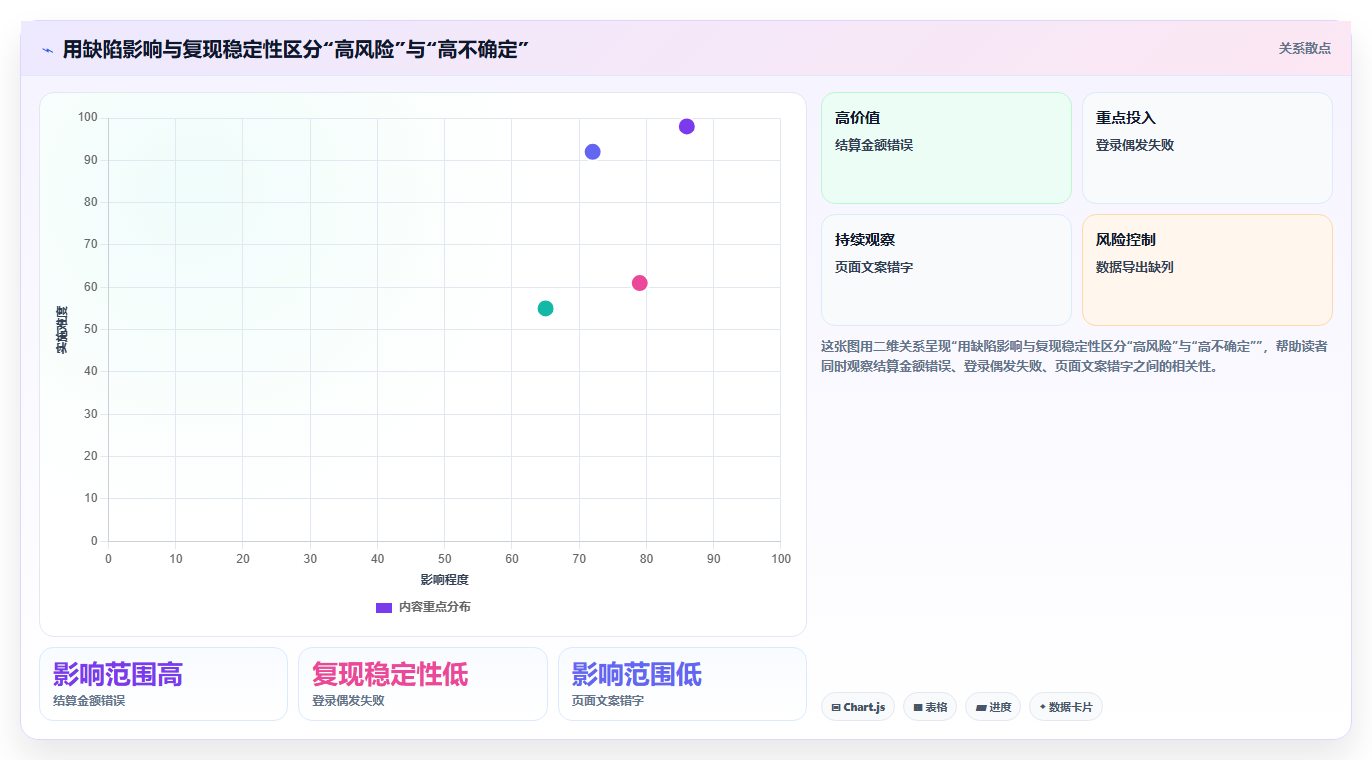Image resolution: width=1372 pixels, height=760 pixels.
Task: Click the chart title starting with 用缺陷影响与复现稳定性
Action: tap(295, 49)
